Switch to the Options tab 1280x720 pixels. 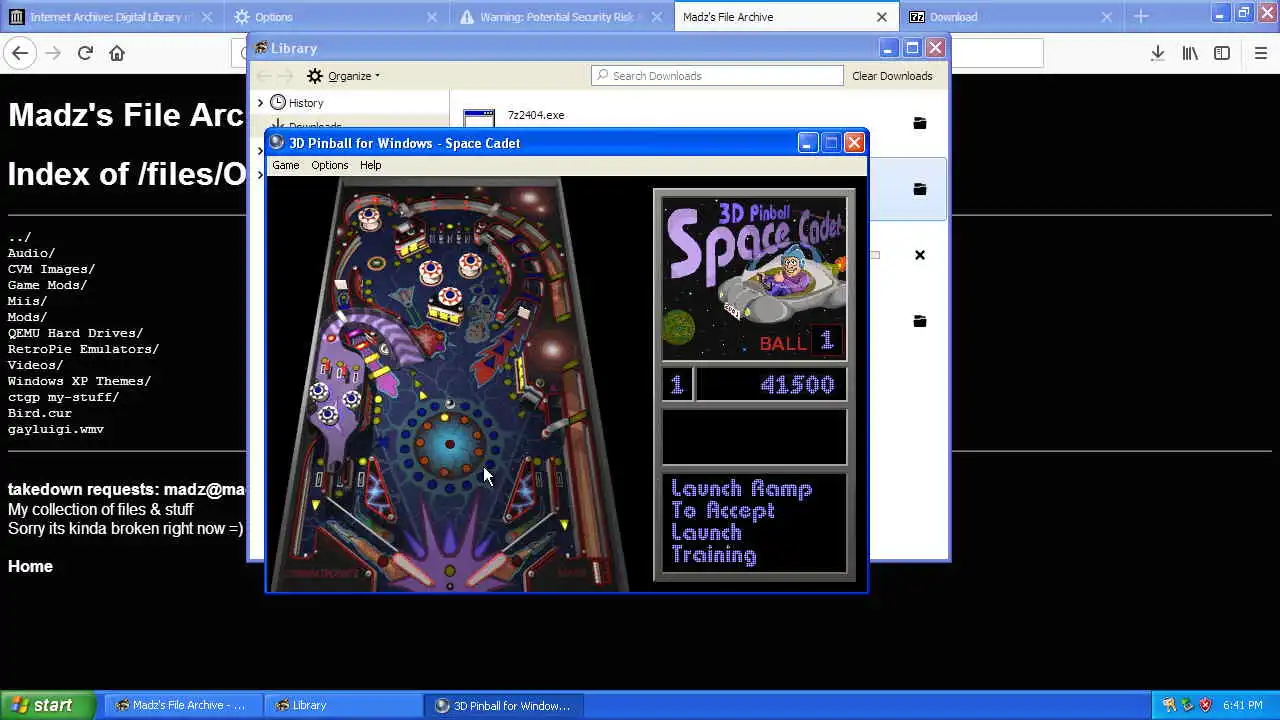[337, 17]
